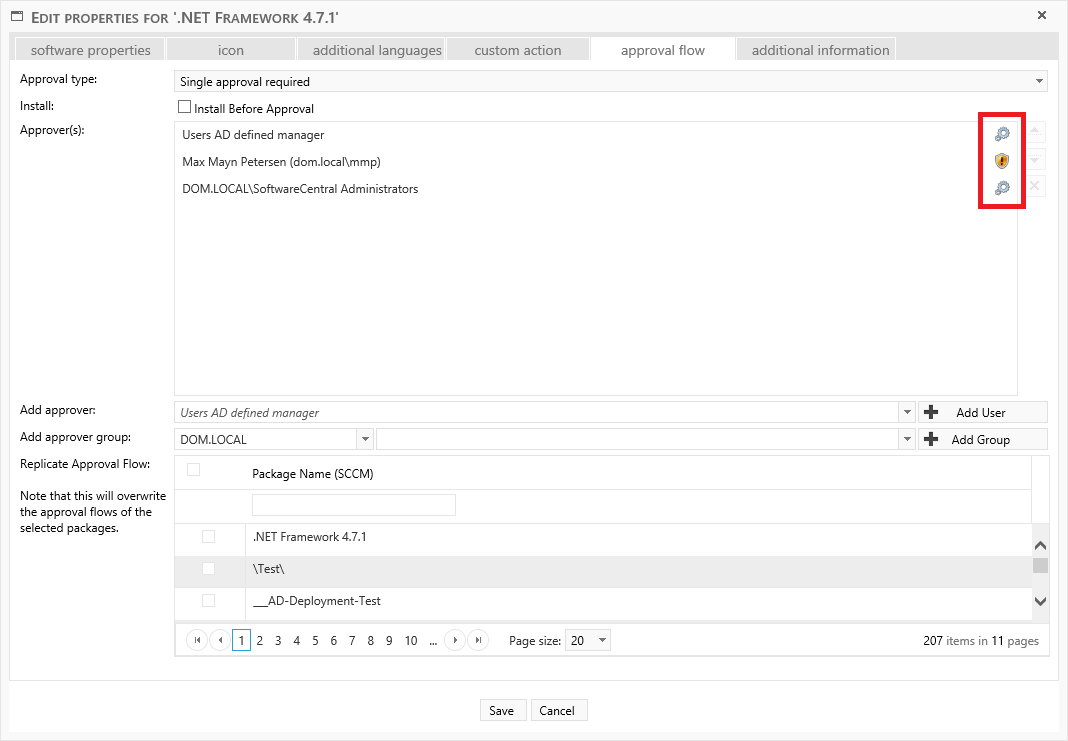Click the gear icon for SoftwareCentral Administrators

[1001, 188]
